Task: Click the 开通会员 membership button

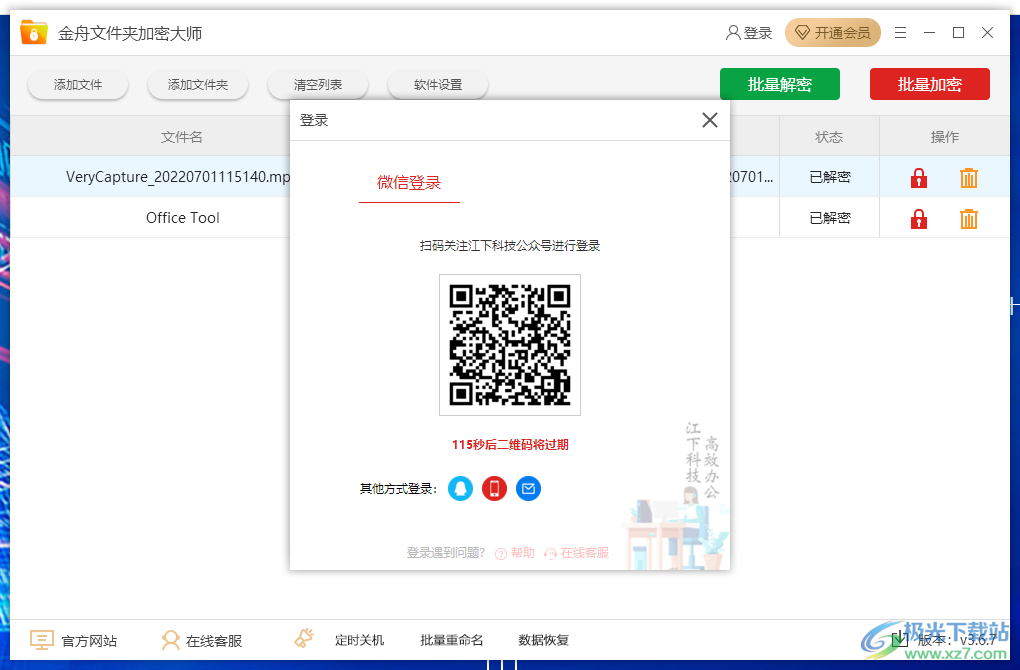Action: [x=833, y=32]
